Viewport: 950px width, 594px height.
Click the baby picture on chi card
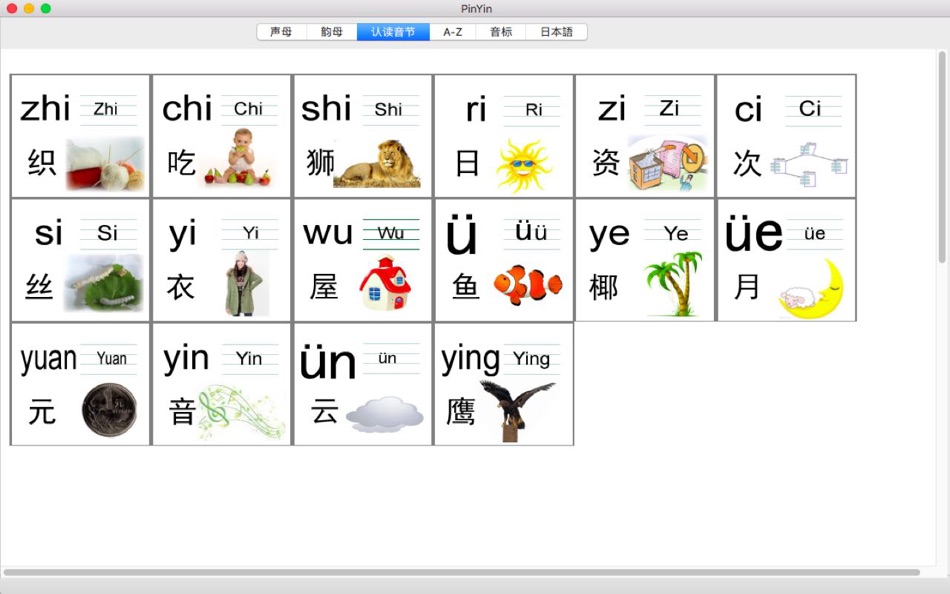[239, 156]
